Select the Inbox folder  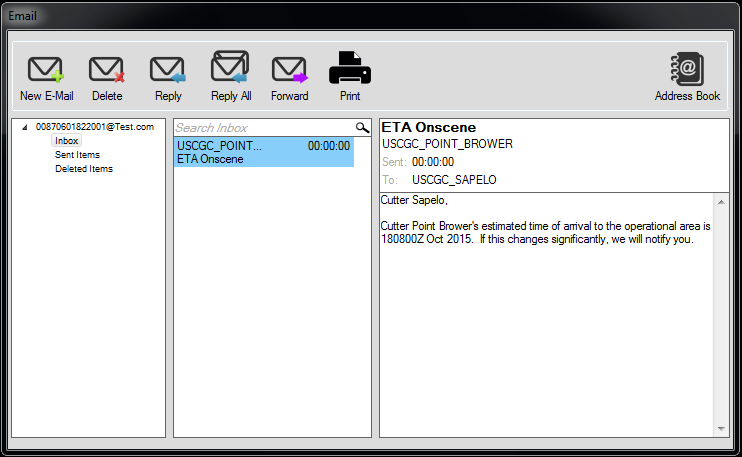point(67,141)
